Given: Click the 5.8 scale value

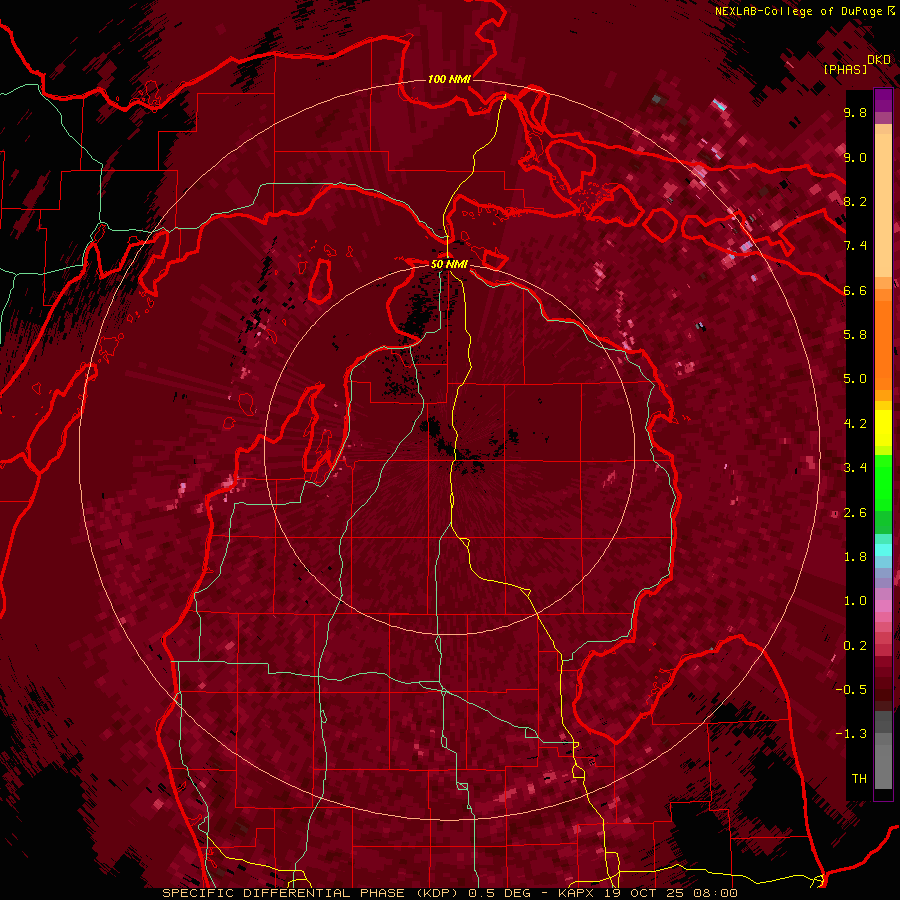Looking at the screenshot, I should (x=855, y=335).
